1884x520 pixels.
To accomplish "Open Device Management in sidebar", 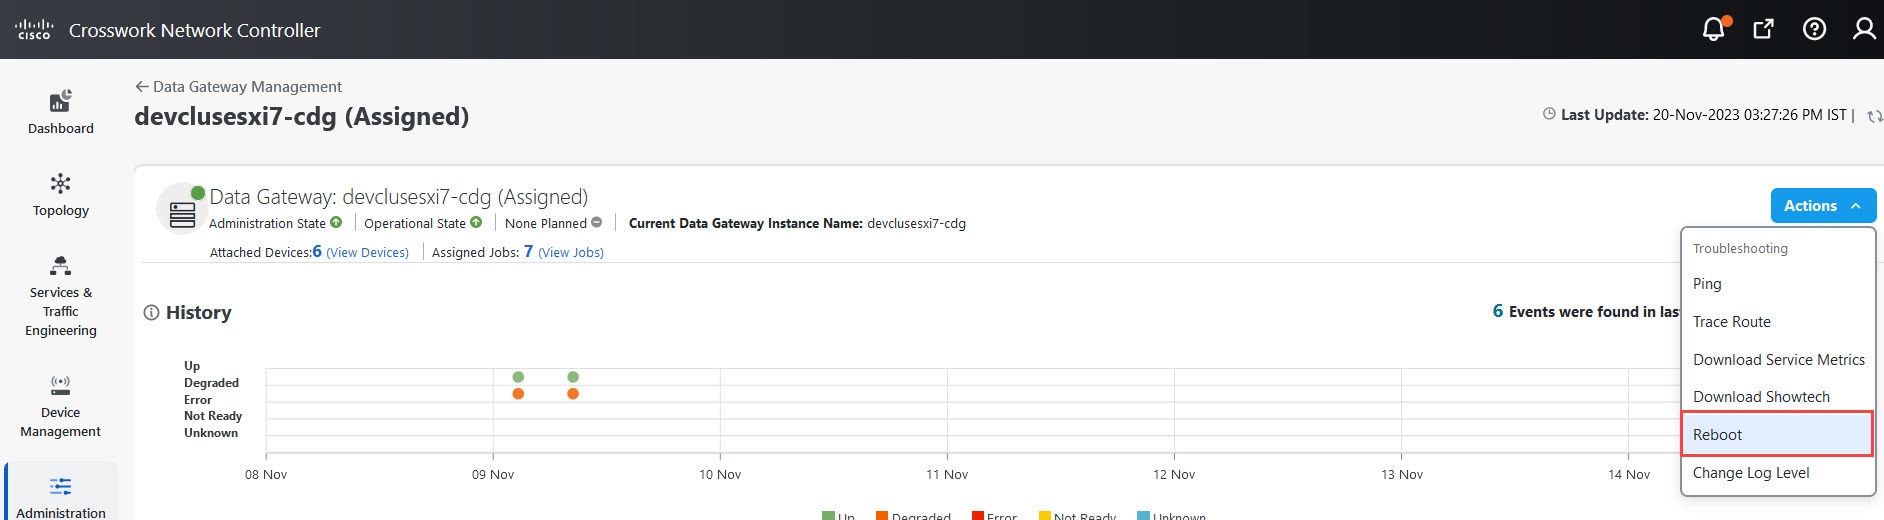I will pos(61,407).
